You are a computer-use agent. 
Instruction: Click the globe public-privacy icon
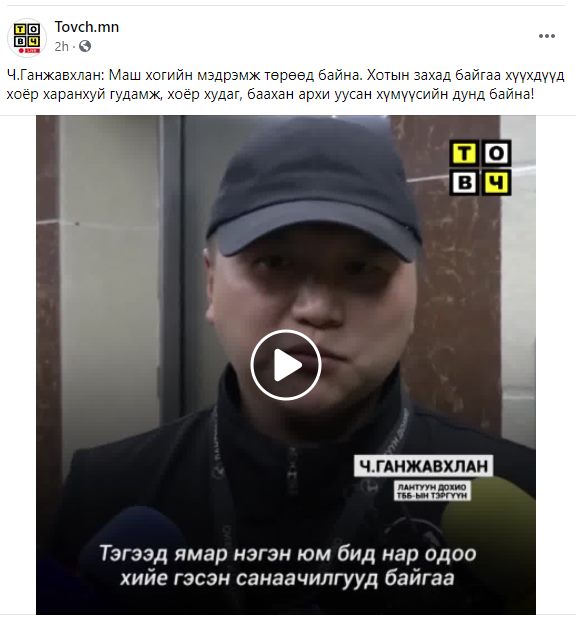pos(85,47)
